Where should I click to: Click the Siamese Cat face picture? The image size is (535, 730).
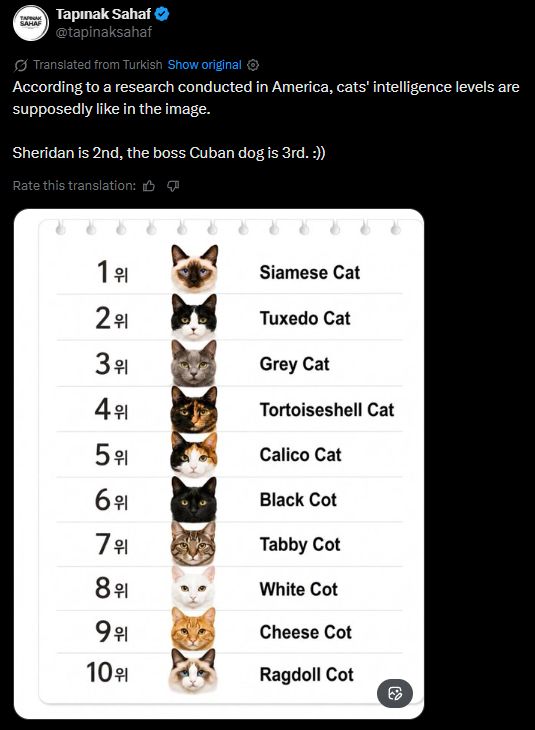click(x=194, y=269)
